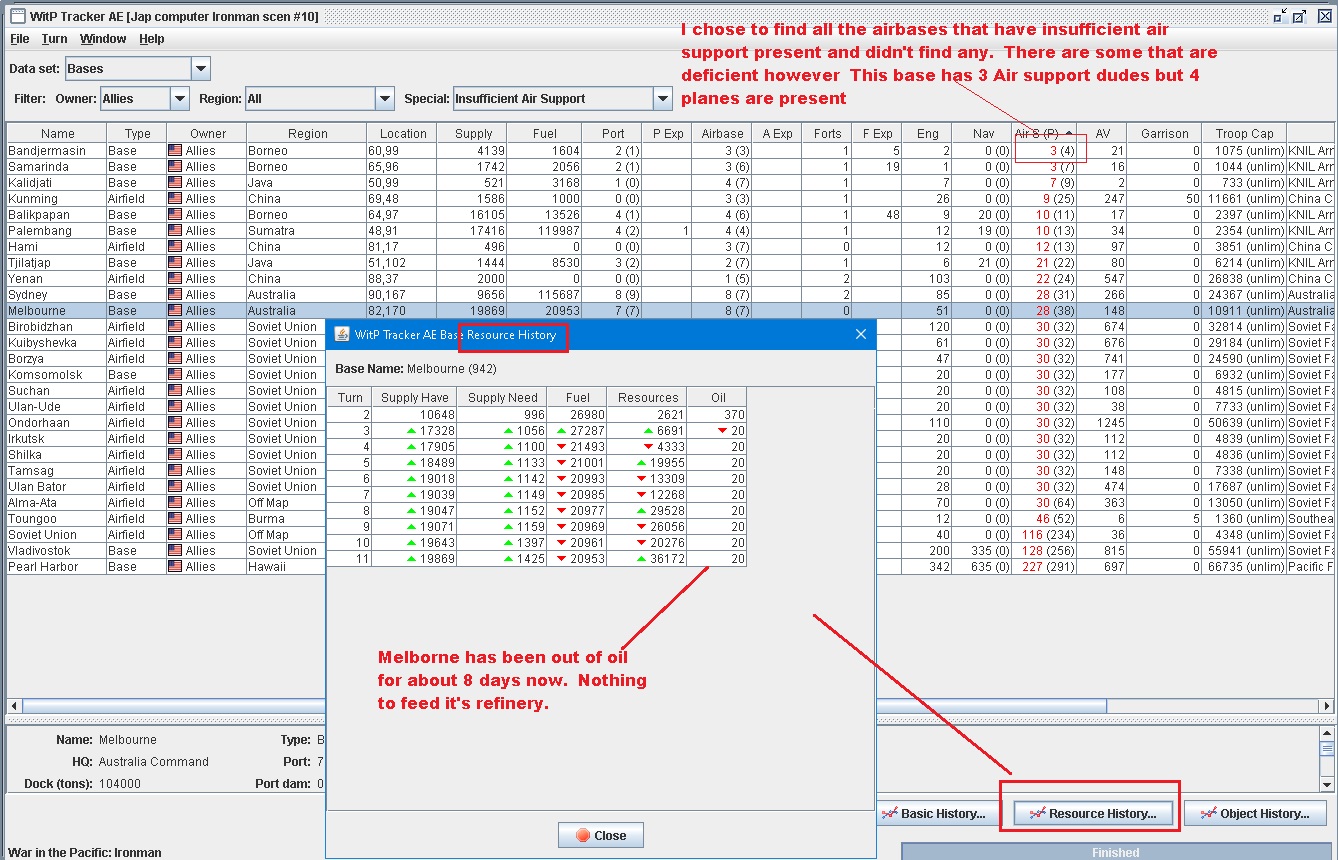Click the details panel scrollbar down arrow
The image size is (1338, 860).
tap(1327, 783)
